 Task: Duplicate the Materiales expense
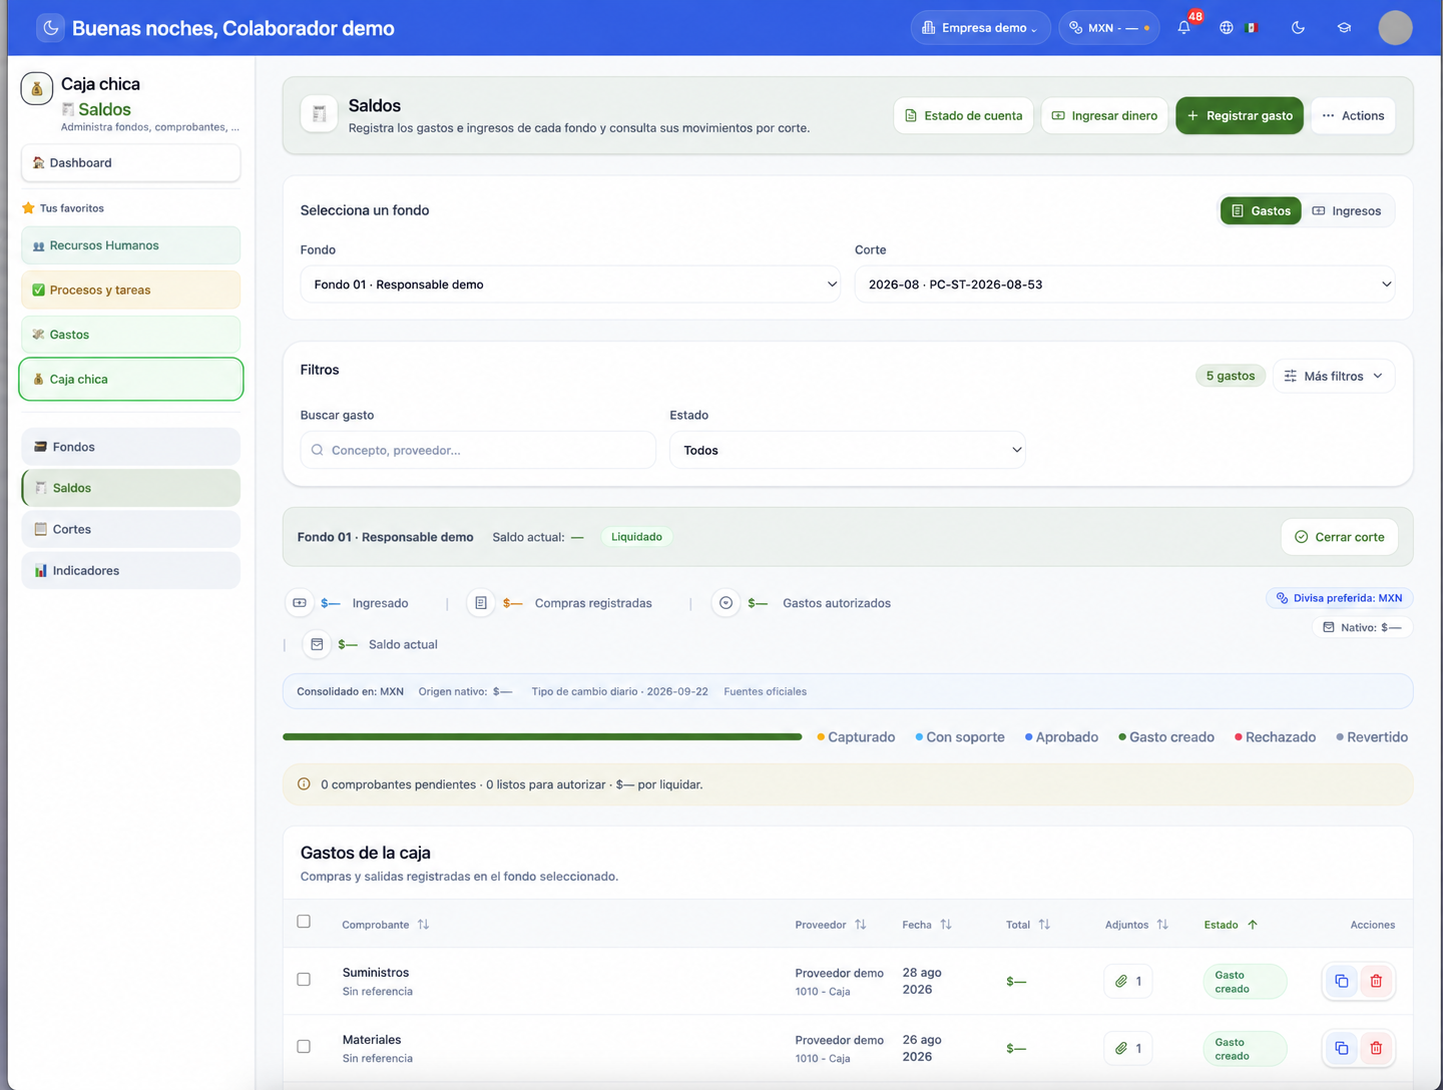(x=1341, y=1048)
